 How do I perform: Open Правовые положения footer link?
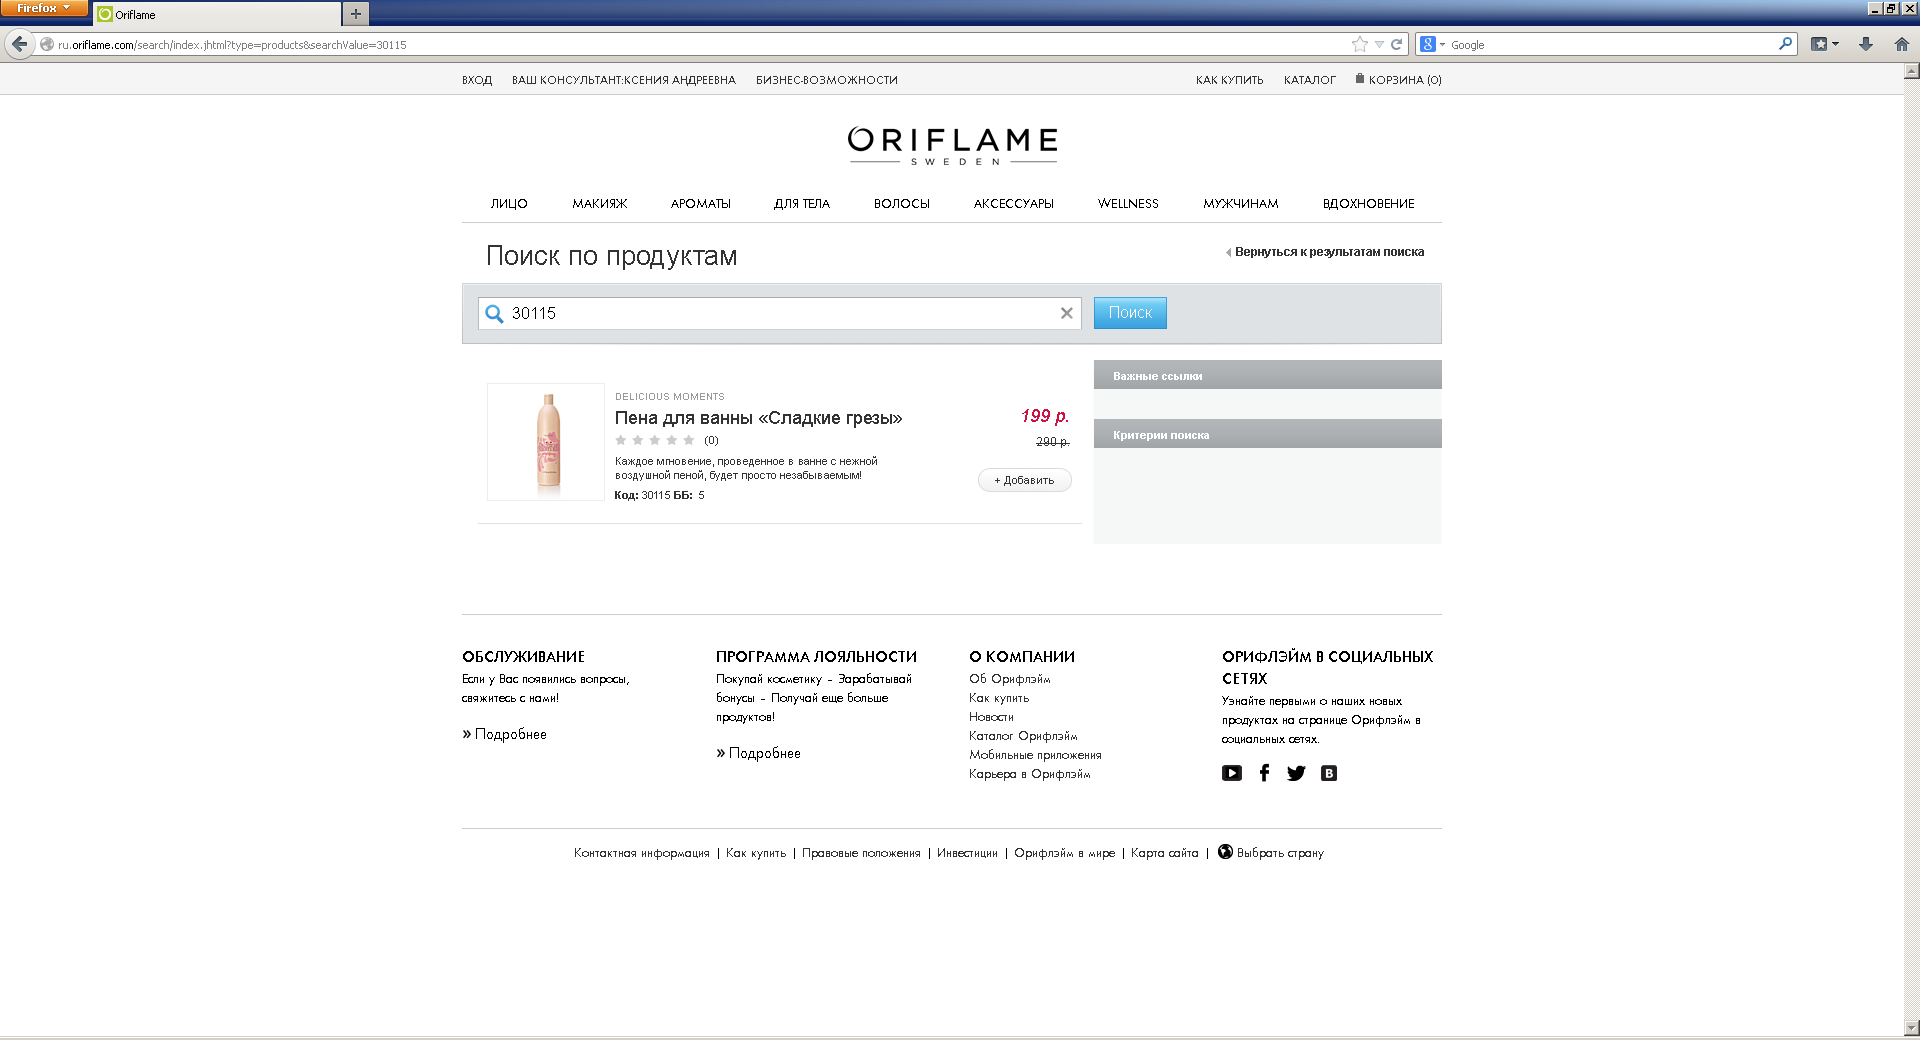pos(861,853)
